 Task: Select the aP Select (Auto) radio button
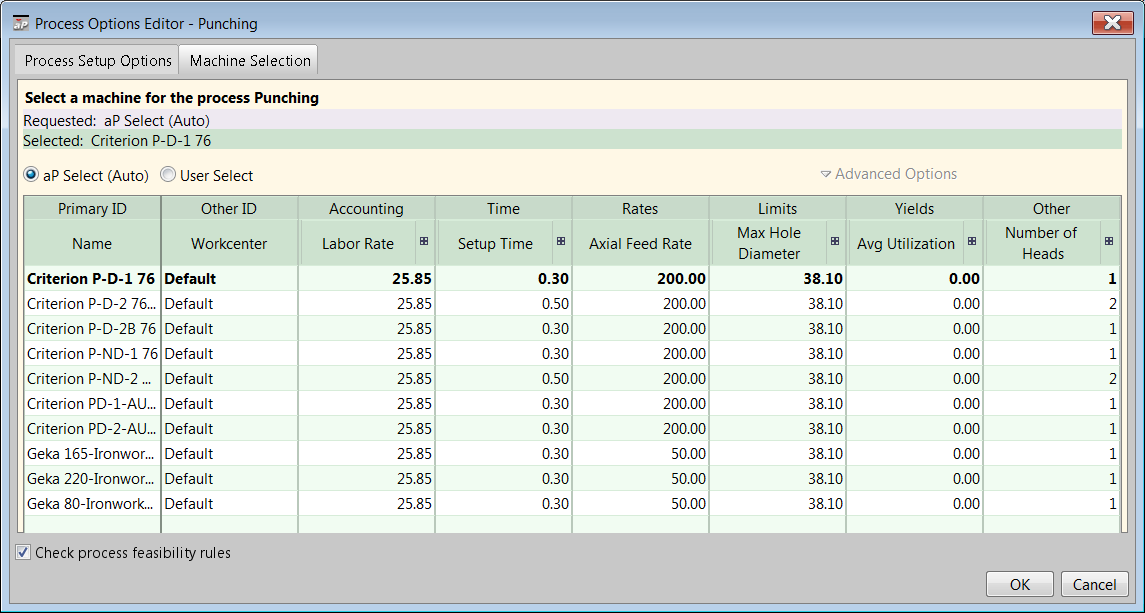click(31, 175)
